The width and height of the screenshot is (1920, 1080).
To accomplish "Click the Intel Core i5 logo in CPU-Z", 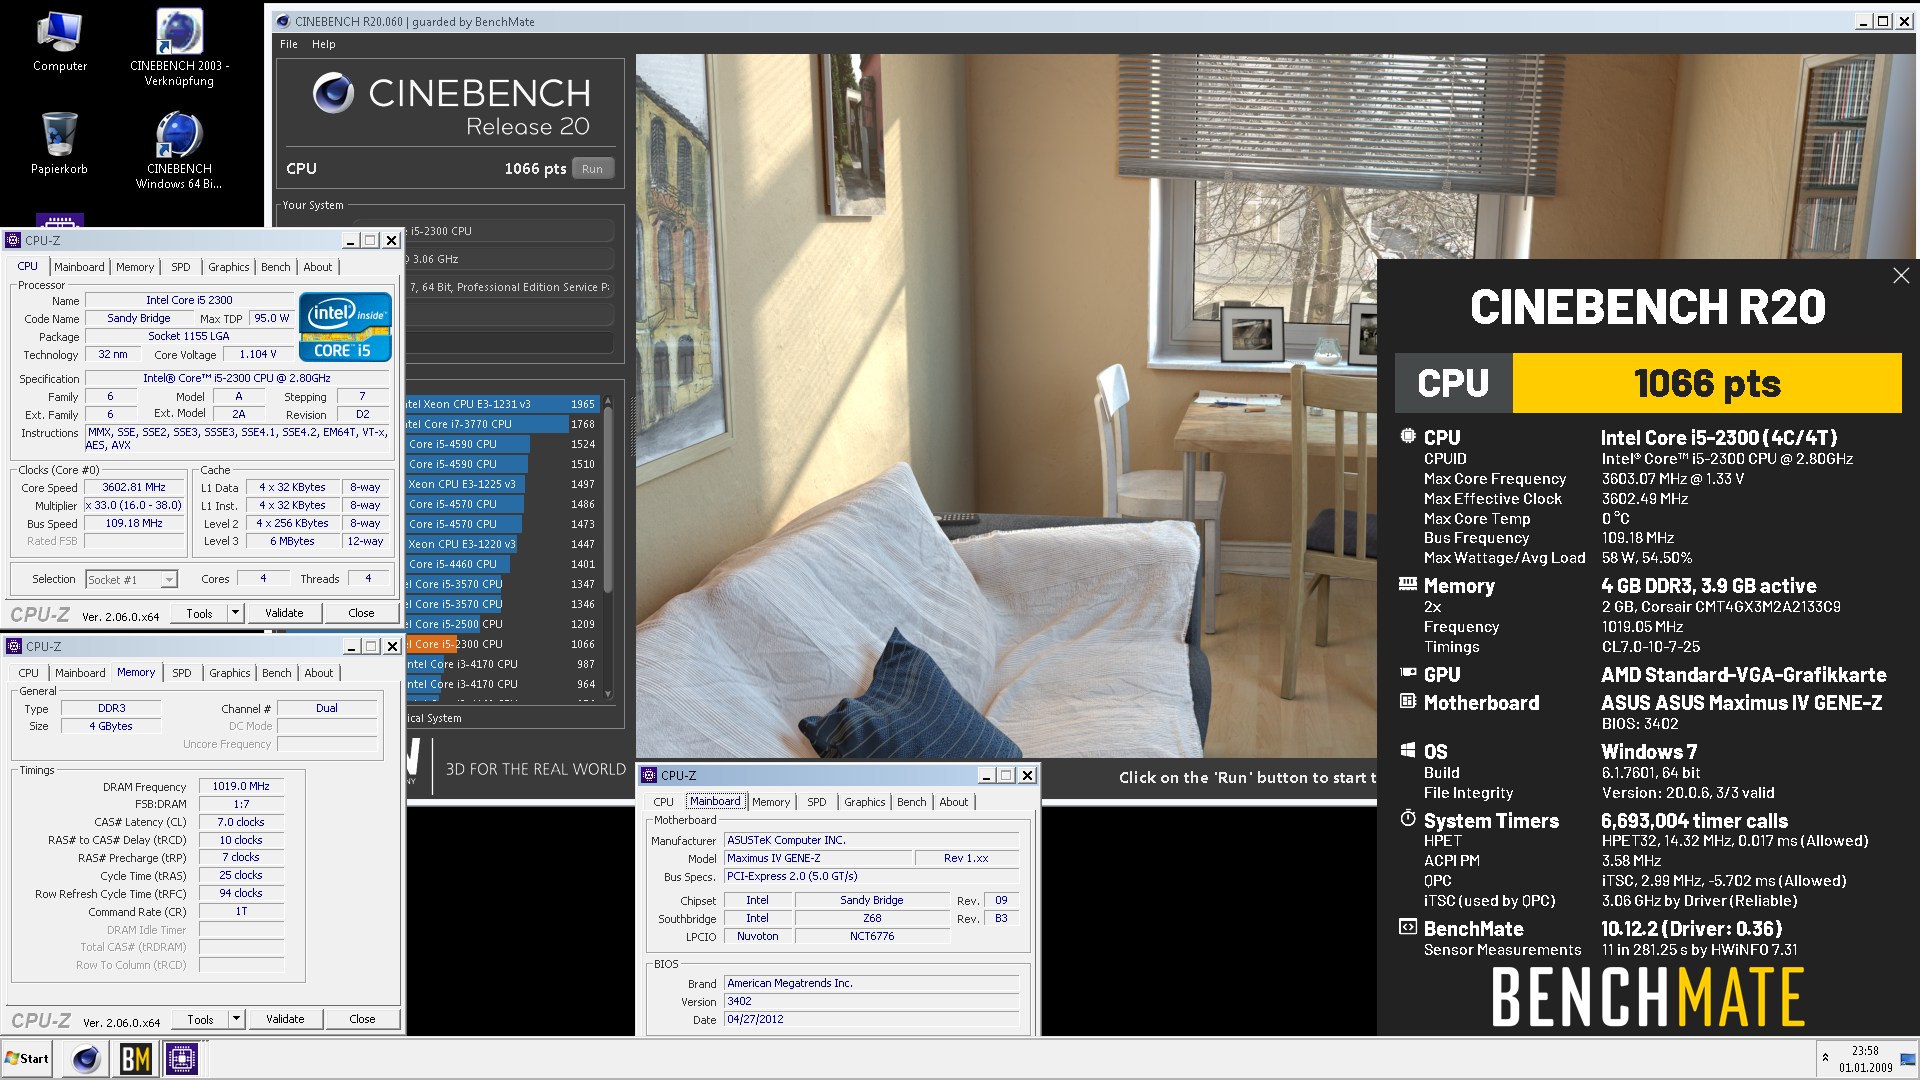I will (345, 326).
